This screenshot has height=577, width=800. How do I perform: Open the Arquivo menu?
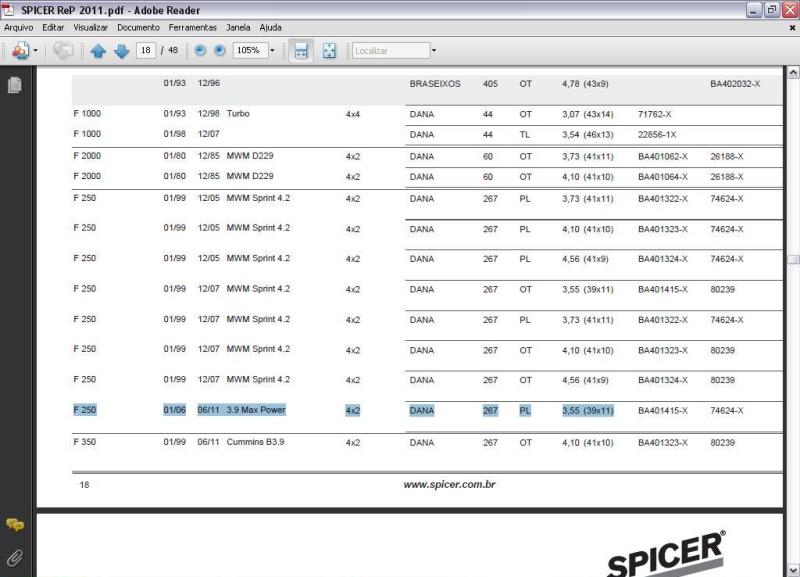point(18,28)
